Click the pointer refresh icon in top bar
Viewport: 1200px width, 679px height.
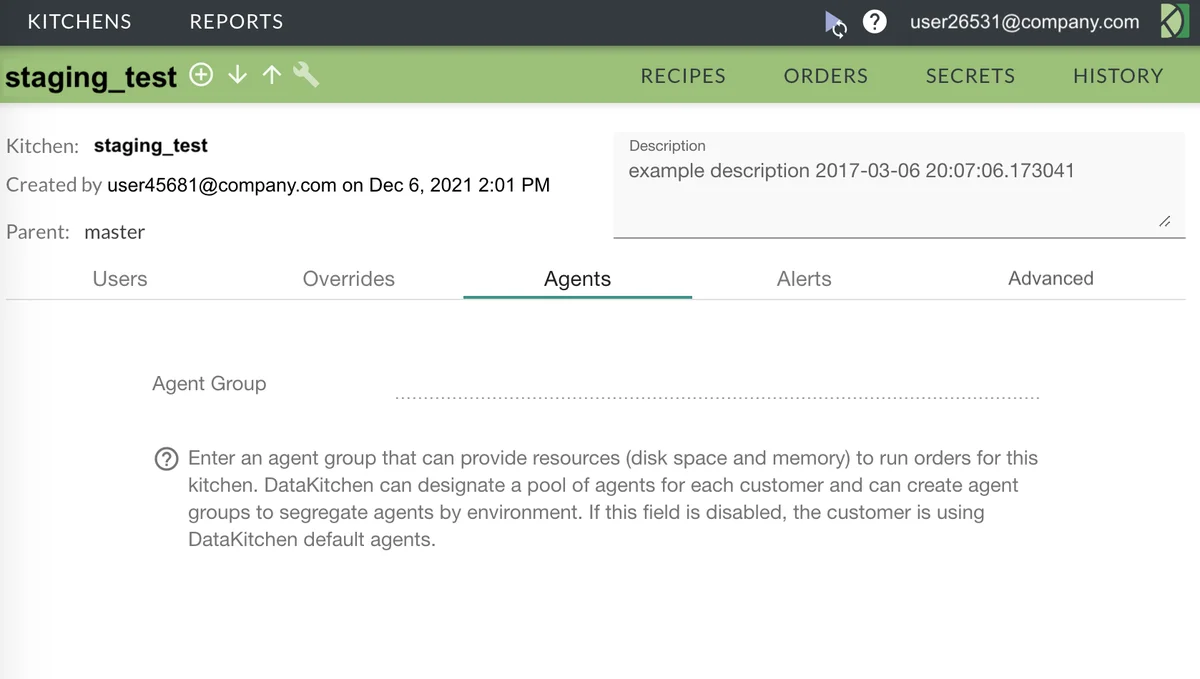coord(836,22)
